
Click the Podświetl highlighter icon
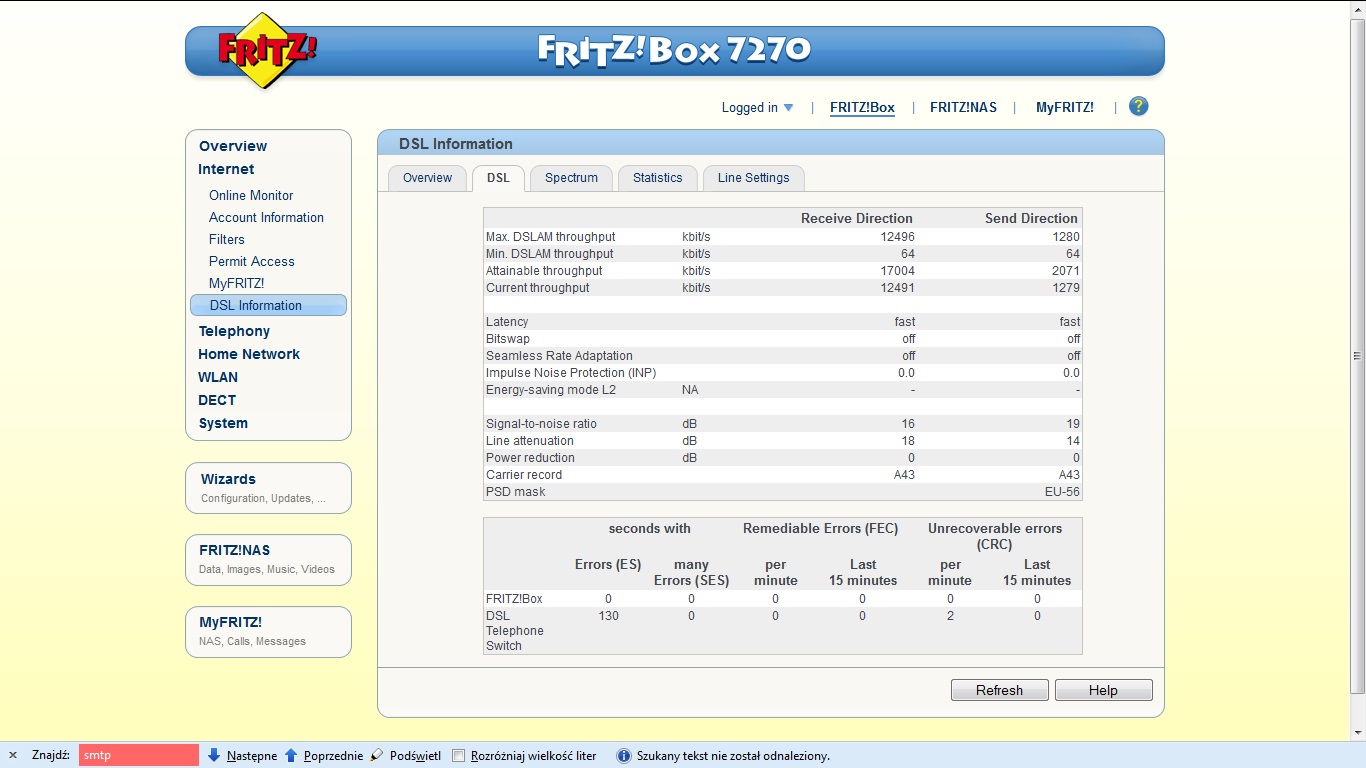click(x=377, y=755)
